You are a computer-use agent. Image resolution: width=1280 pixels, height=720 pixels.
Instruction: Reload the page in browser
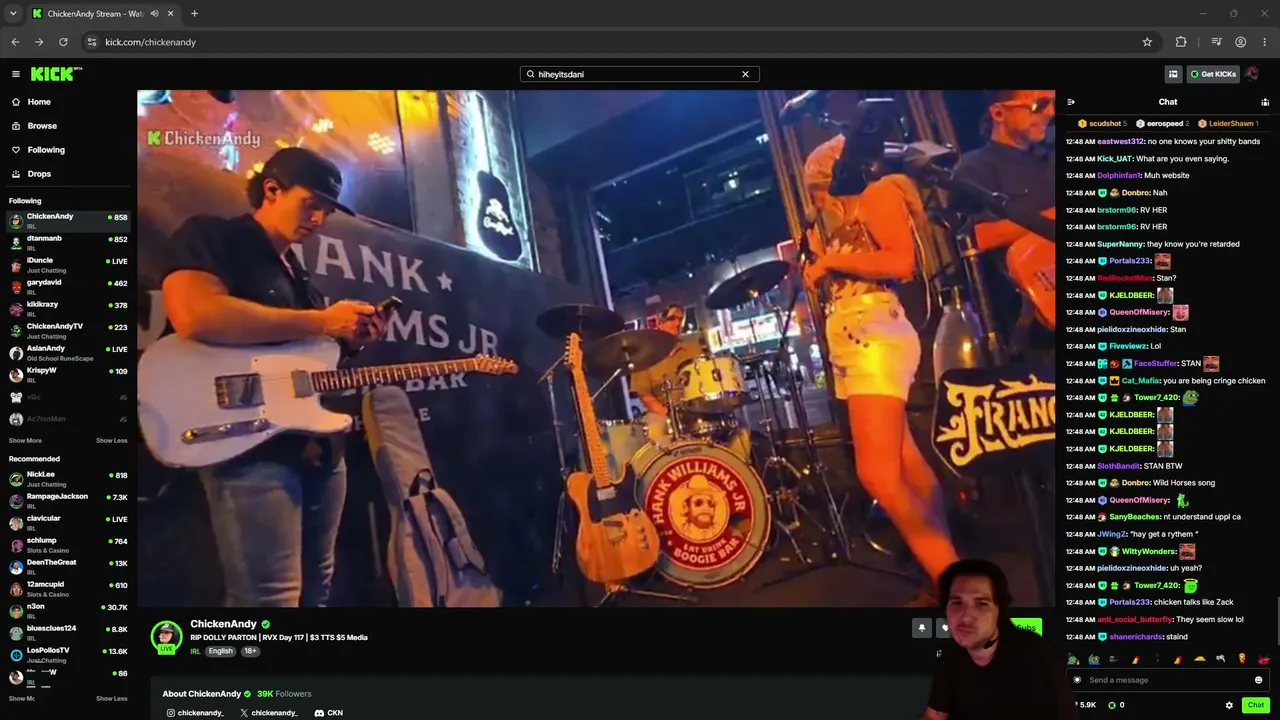63,42
